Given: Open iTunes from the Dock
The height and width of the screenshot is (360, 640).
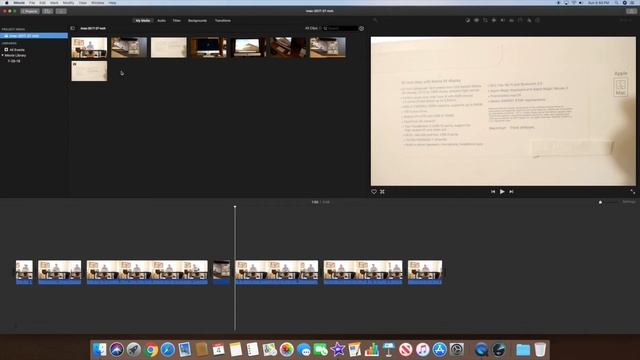Looking at the screenshot, I should coord(422,350).
